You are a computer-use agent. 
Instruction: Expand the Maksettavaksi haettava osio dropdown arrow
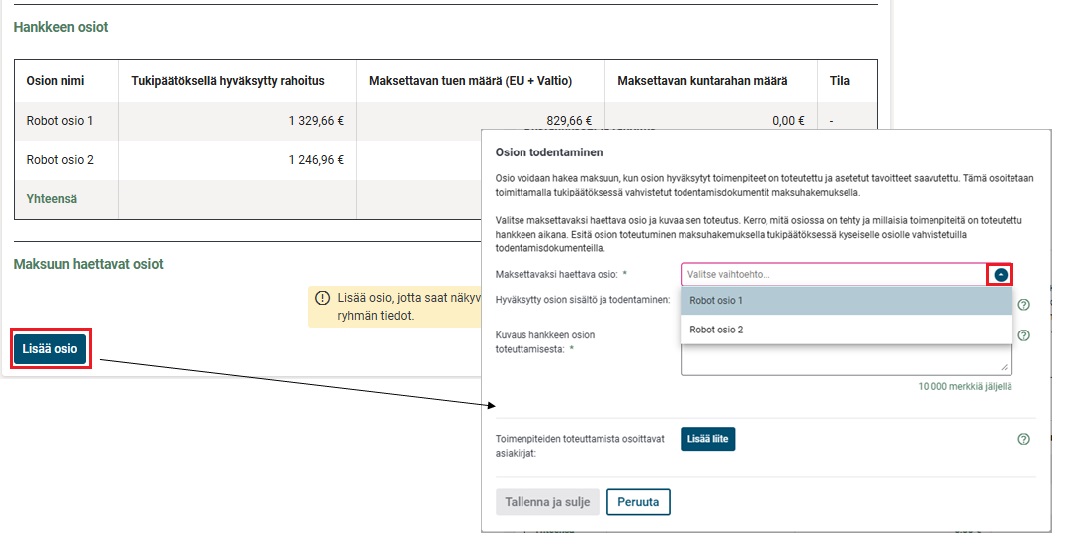click(x=1000, y=275)
